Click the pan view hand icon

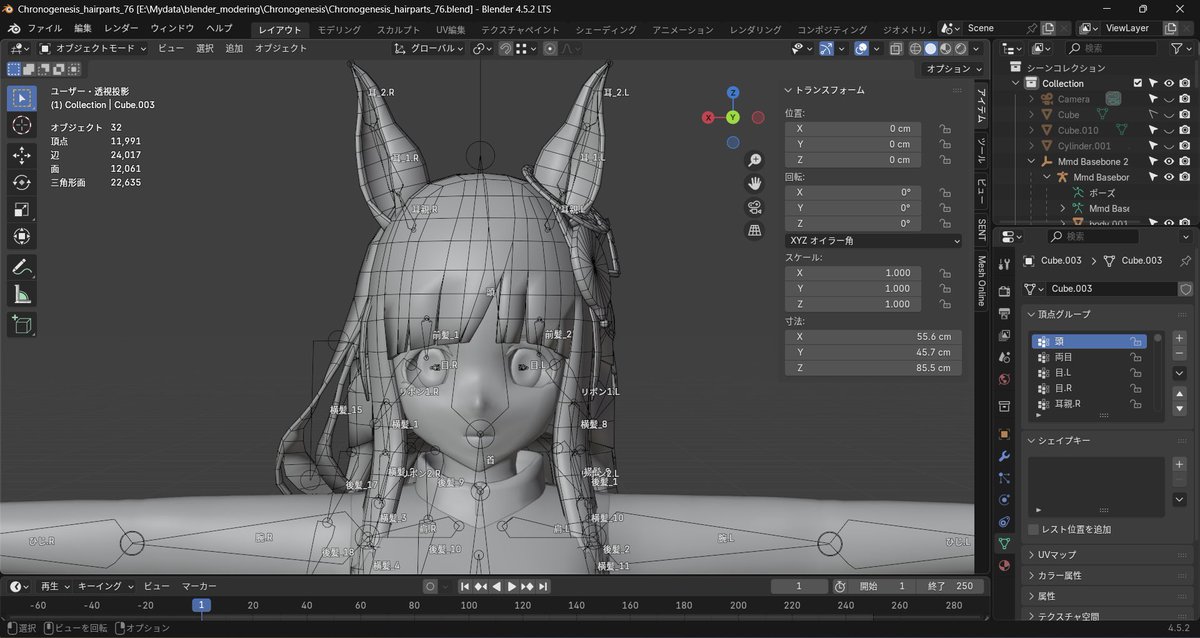tap(755, 183)
